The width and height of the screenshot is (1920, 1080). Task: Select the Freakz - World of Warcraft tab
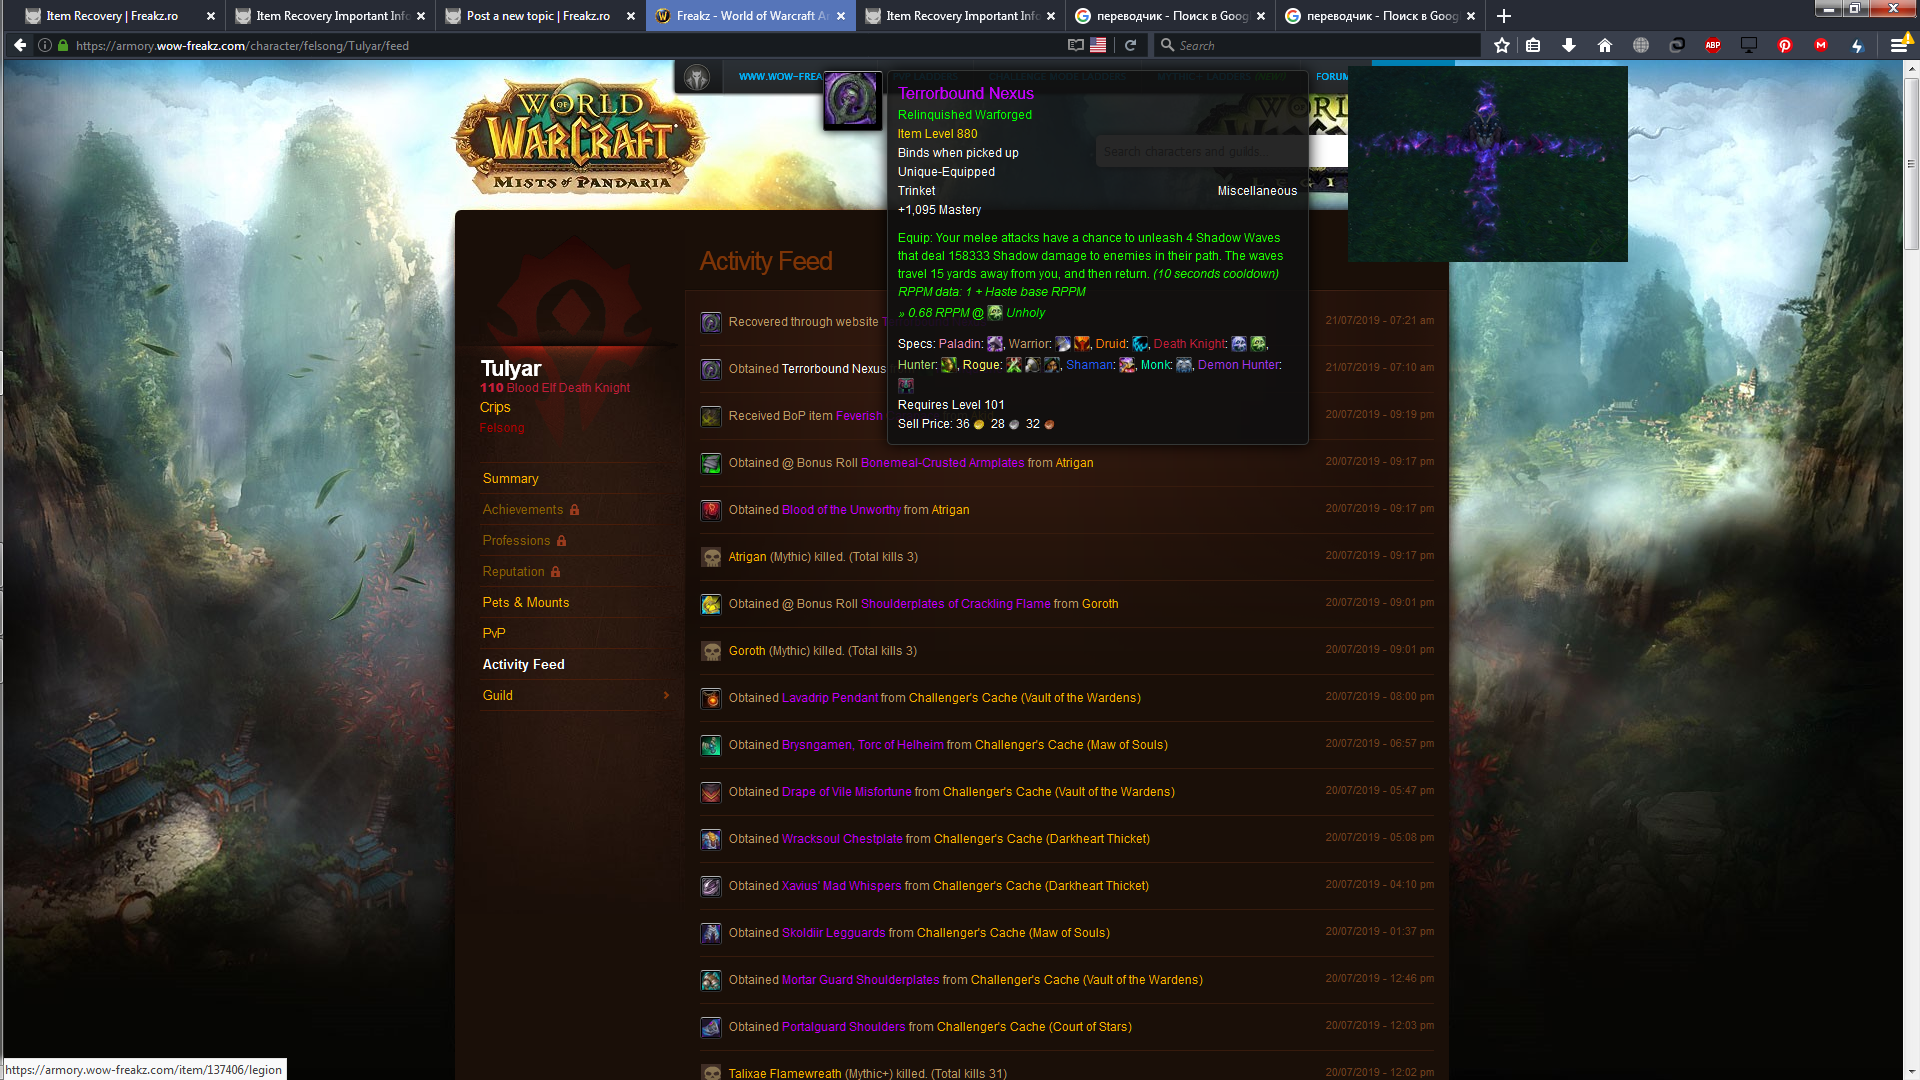(750, 16)
